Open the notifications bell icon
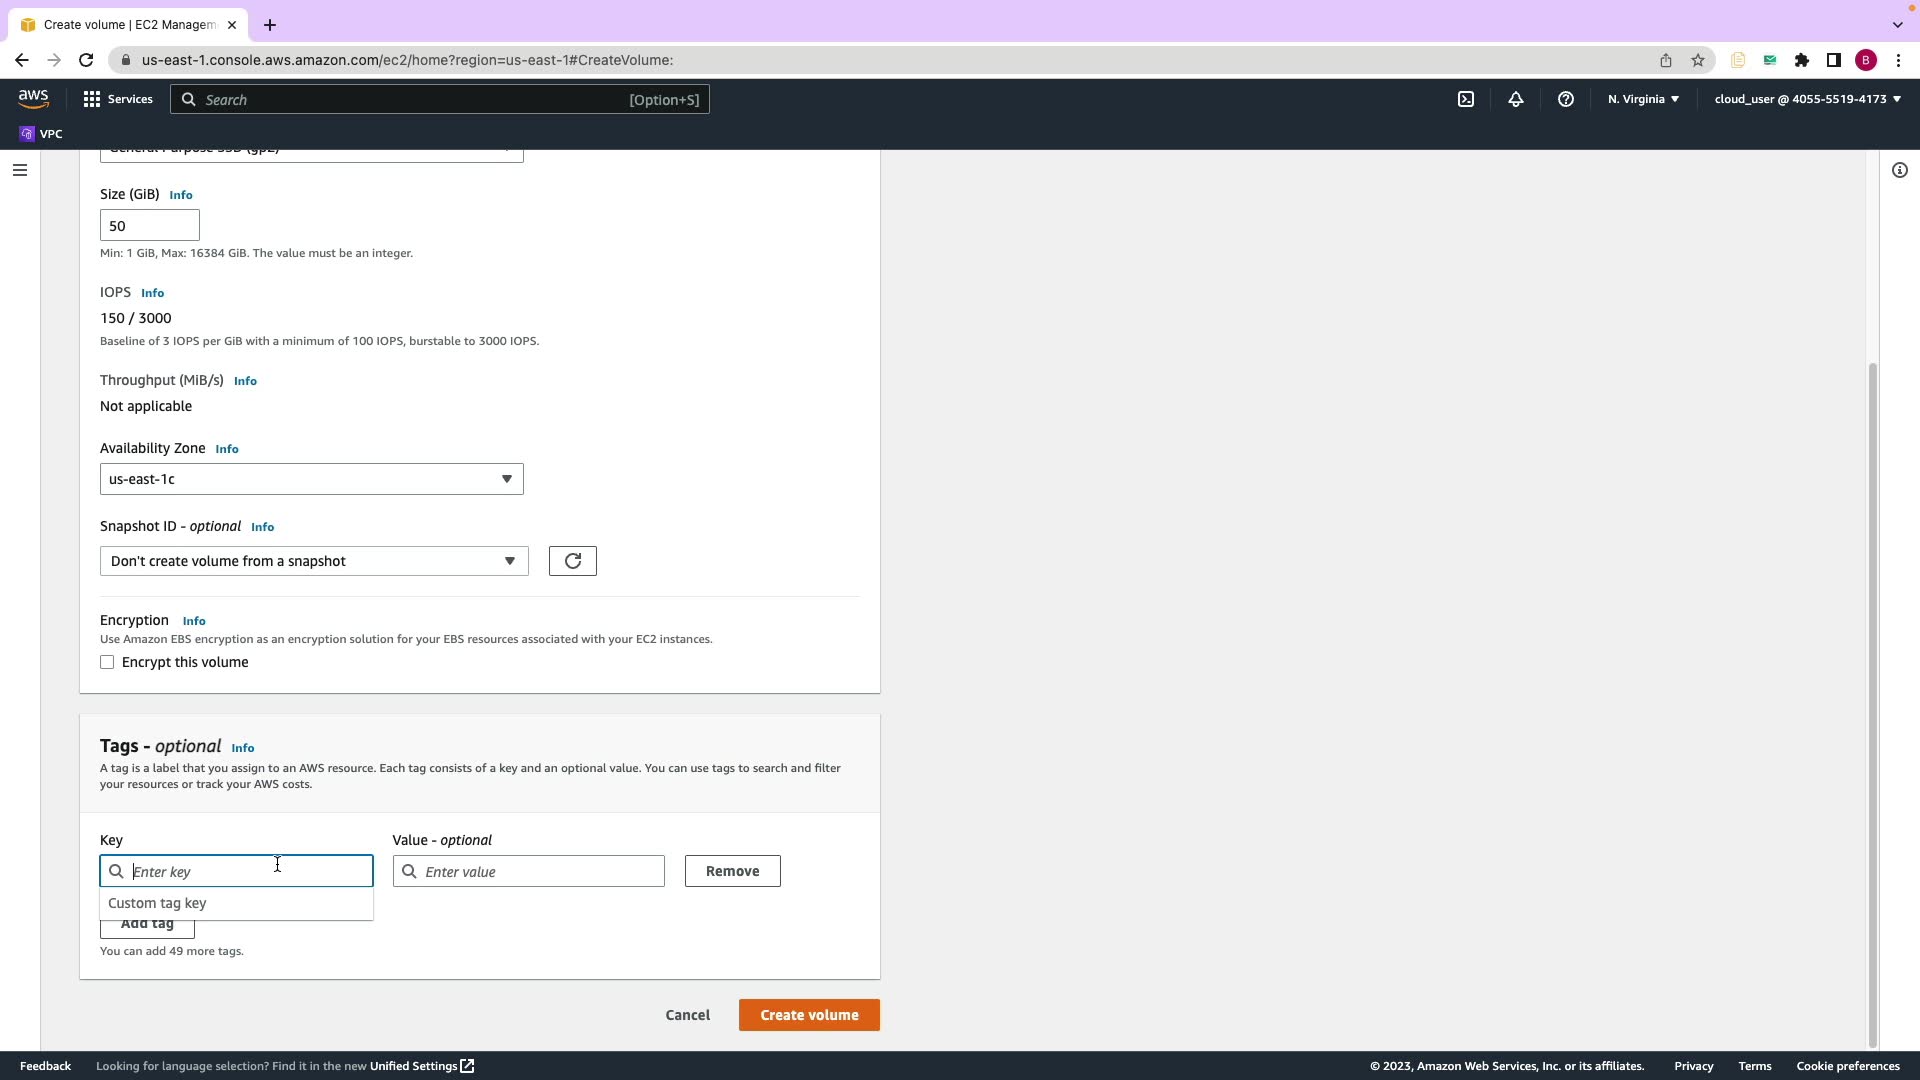This screenshot has height=1080, width=1920. pos(1515,99)
